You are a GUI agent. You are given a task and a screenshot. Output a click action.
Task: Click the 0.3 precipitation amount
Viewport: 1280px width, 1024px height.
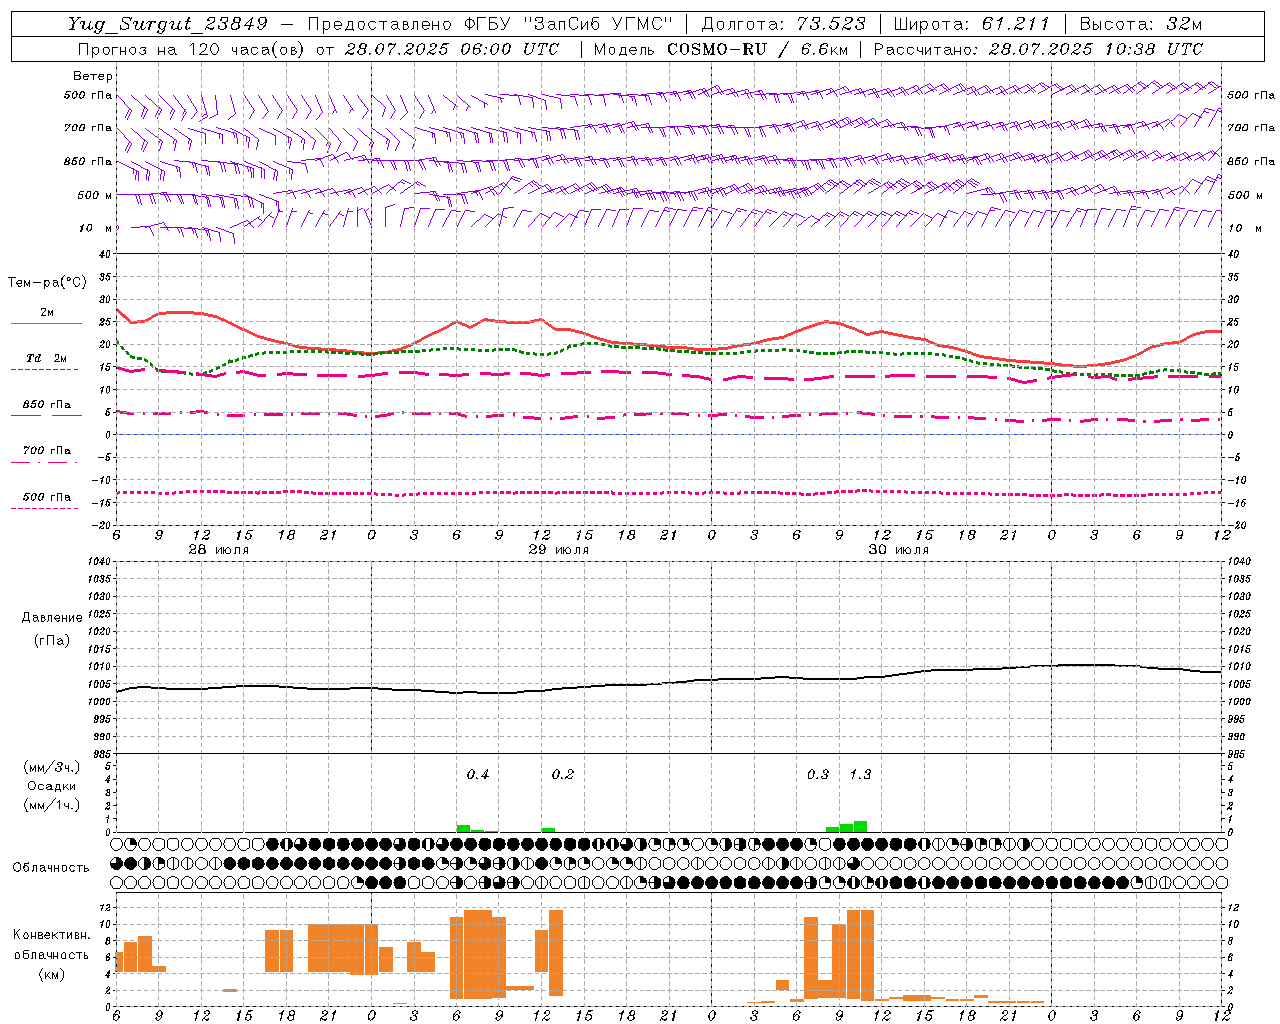tap(818, 775)
